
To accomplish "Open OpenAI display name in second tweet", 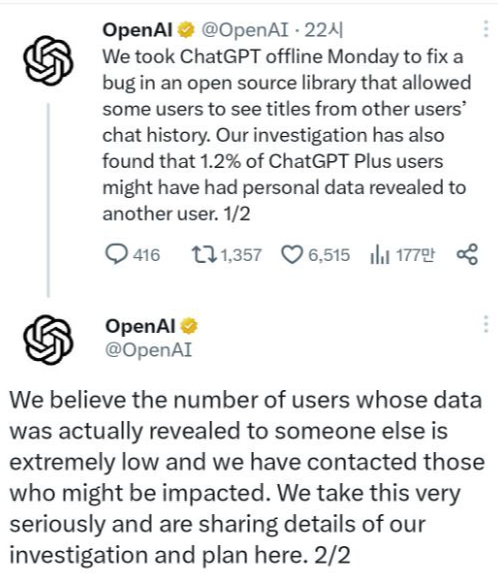I will pyautogui.click(x=140, y=326).
